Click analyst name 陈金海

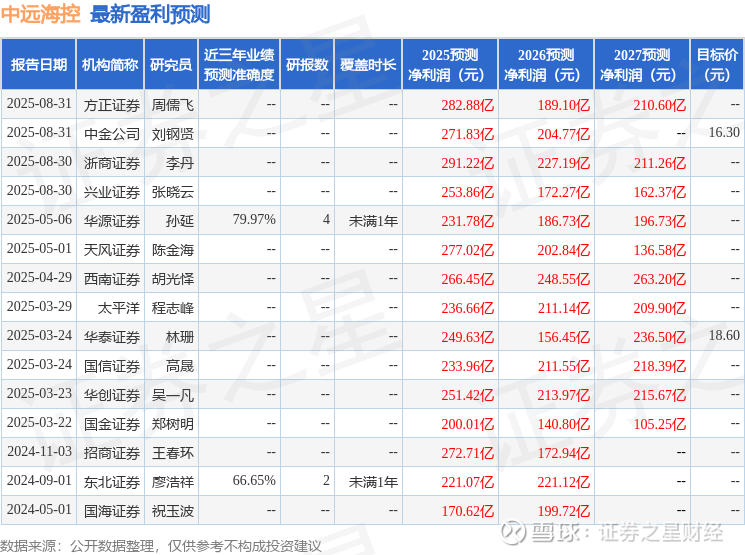(x=172, y=250)
